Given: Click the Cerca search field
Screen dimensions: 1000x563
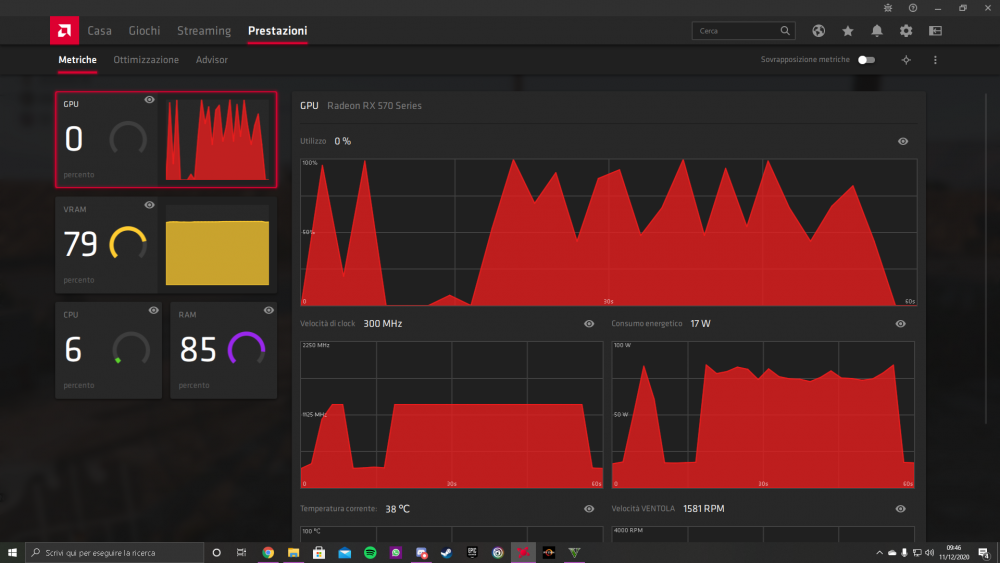Looking at the screenshot, I should click(x=743, y=31).
